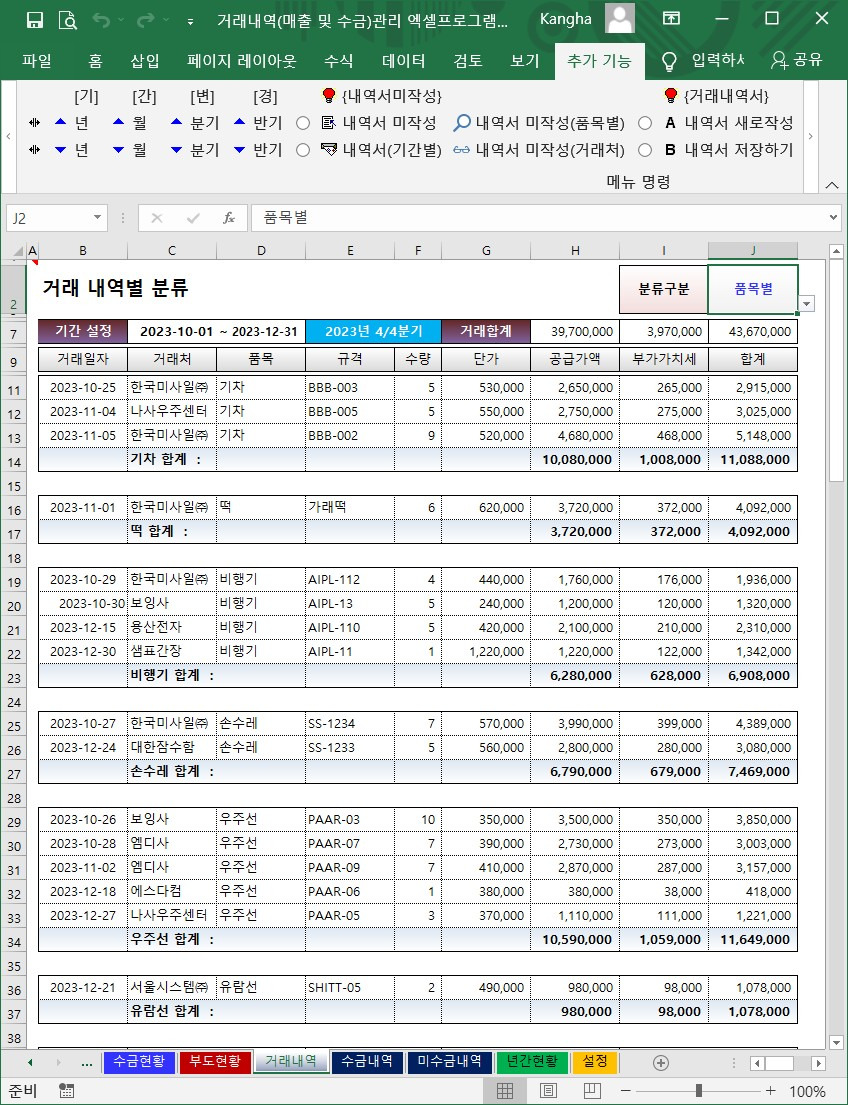This screenshot has width=848, height=1105.
Task: Switch to the 검토 ribbon tab
Action: [x=467, y=61]
